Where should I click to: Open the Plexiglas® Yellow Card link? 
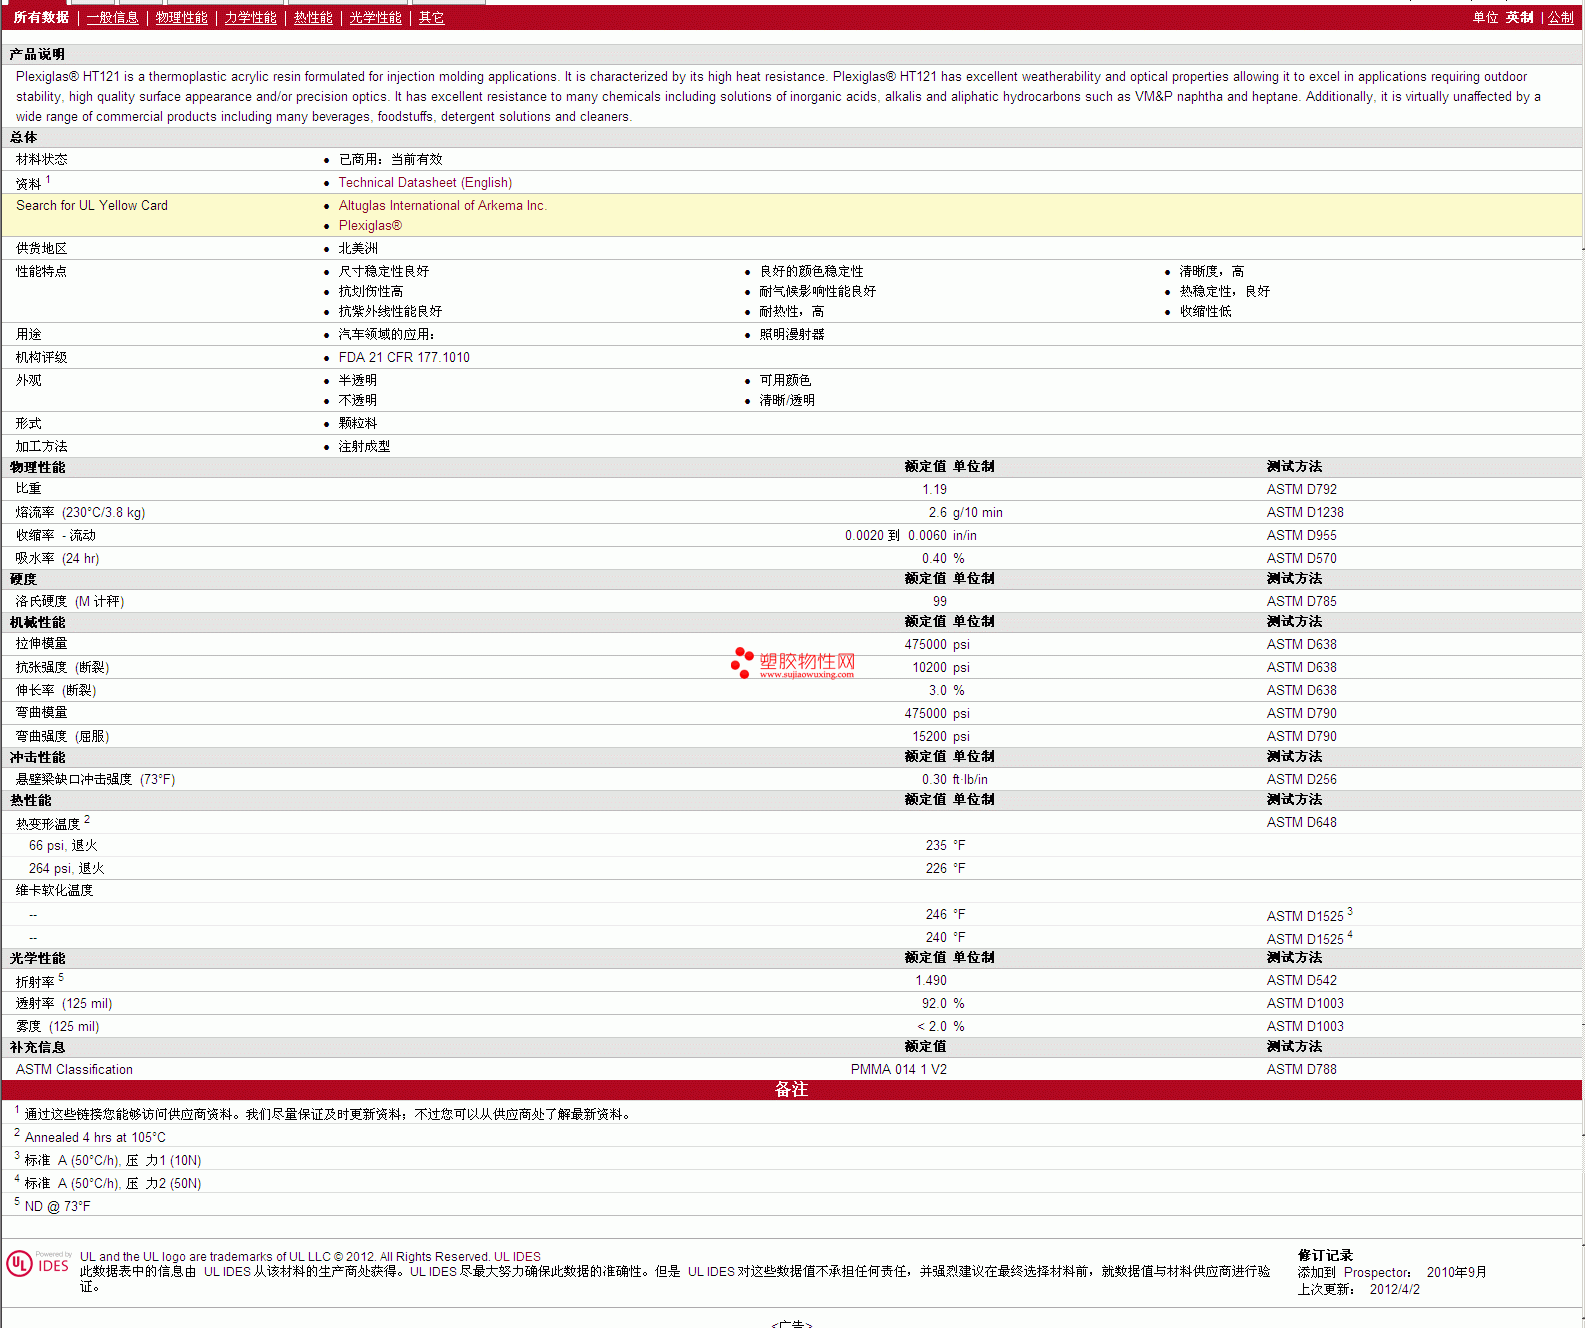point(370,226)
